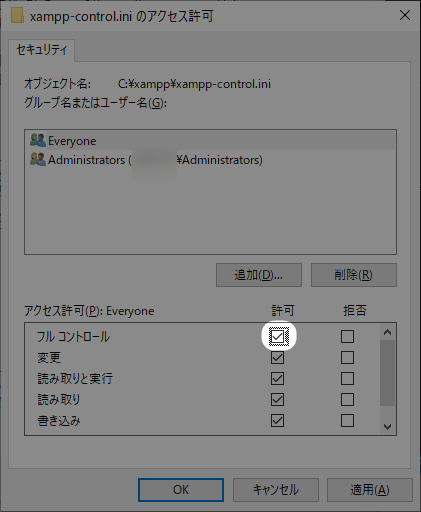Check the Deny box for フル コントロール

(x=347, y=336)
